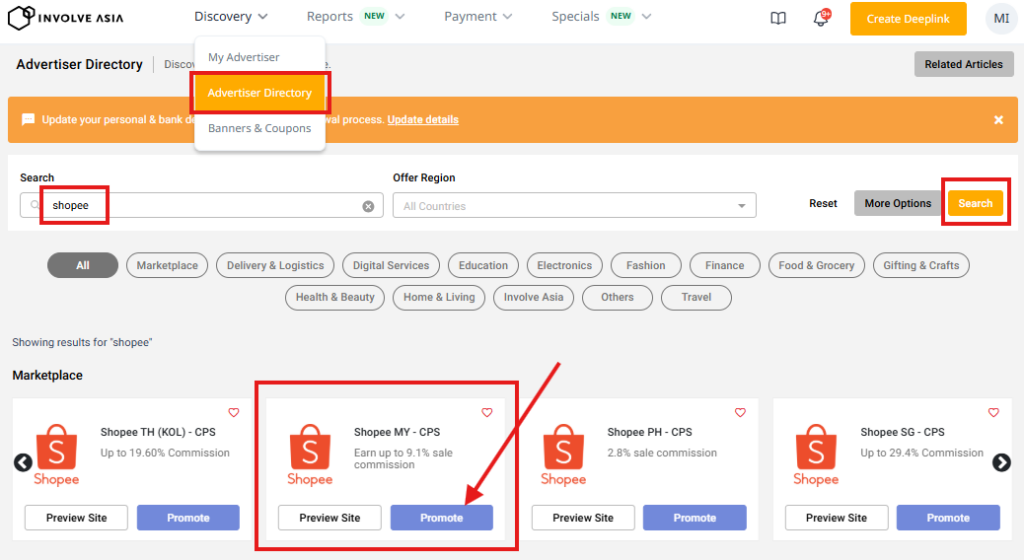Click the Create Deeplink button
The image size is (1024, 560).
click(x=908, y=19)
